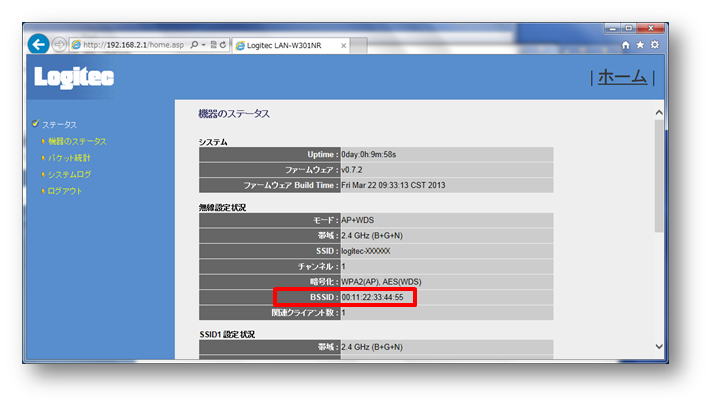
Task: Click the firmware version v0.7.2
Action: click(352, 170)
